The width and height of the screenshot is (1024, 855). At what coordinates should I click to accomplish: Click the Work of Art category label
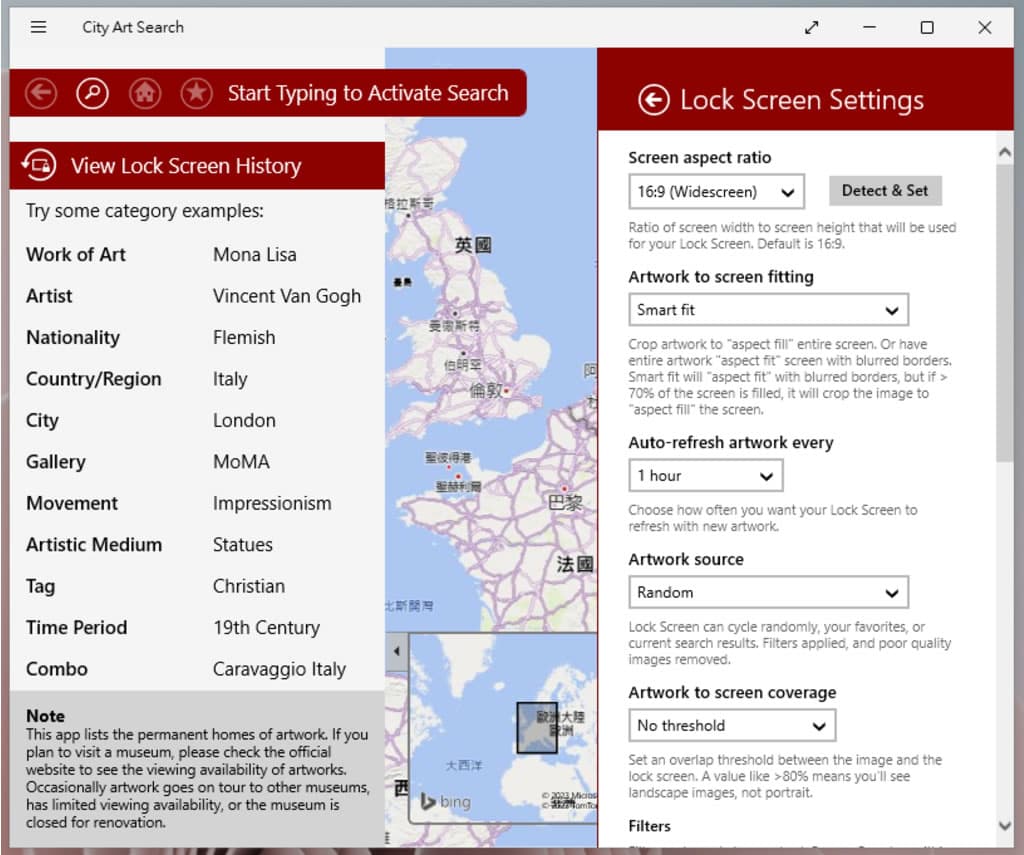[76, 255]
